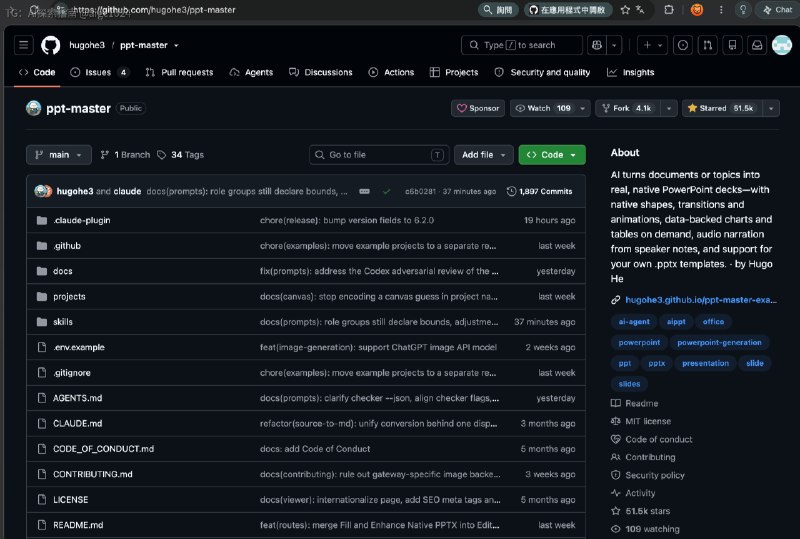
Task: Open the Security policy link
Action: pyautogui.click(x=648, y=475)
